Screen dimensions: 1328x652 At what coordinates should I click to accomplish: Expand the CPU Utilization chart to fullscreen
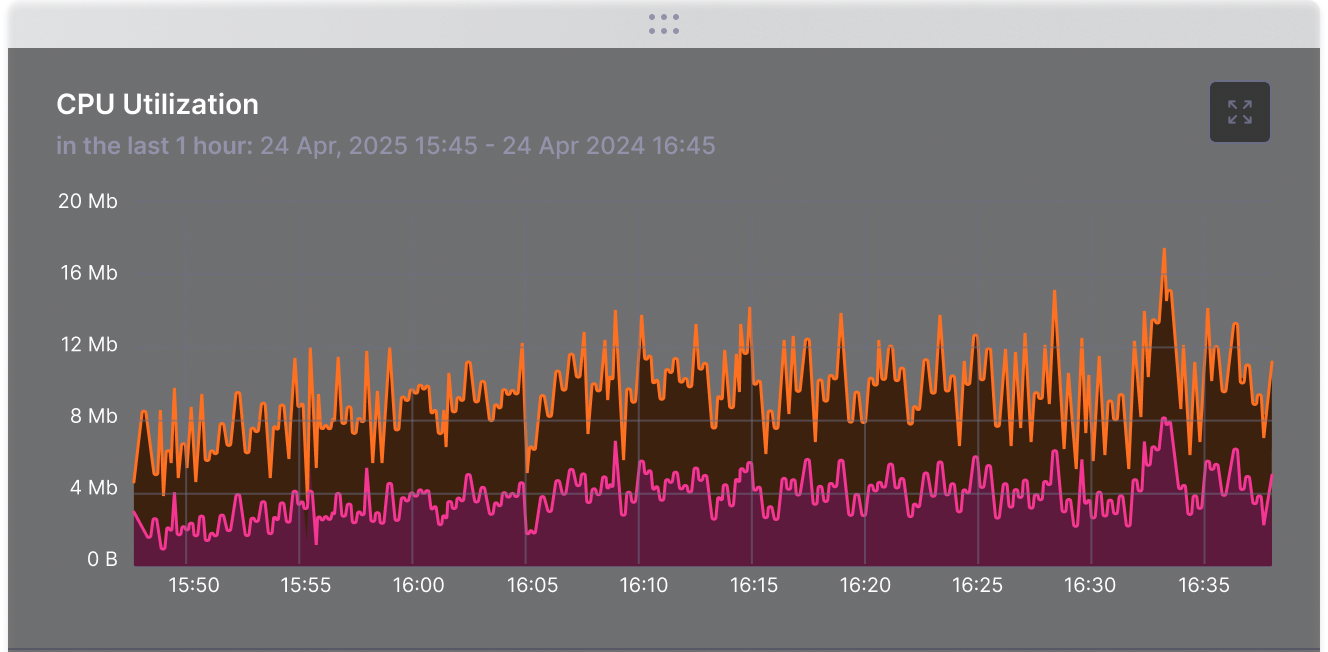point(1240,112)
